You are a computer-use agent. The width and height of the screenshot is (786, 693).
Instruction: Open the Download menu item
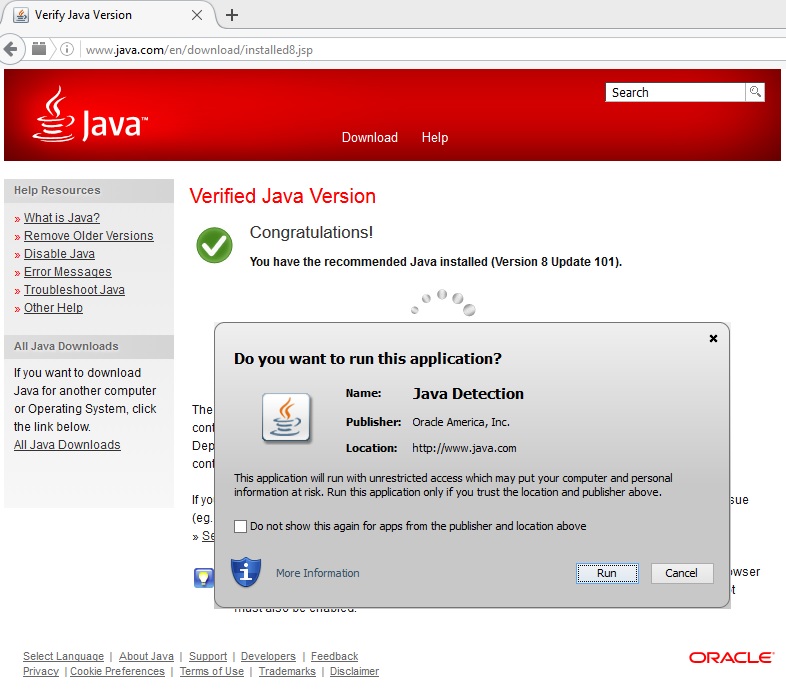coord(370,137)
